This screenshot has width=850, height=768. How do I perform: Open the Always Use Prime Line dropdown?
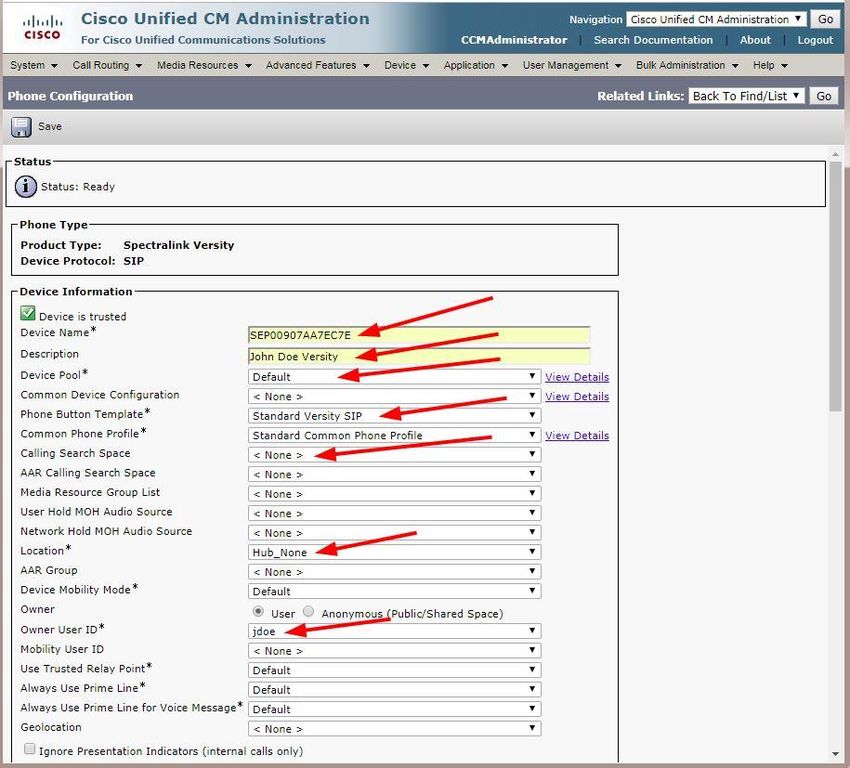click(394, 689)
